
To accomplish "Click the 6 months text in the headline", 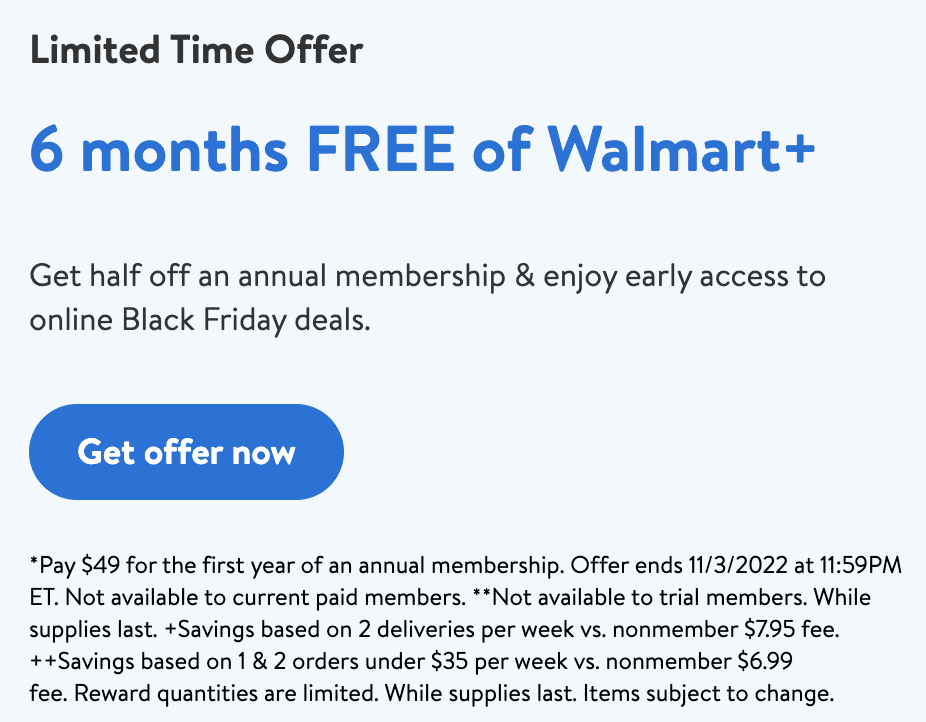I will point(159,149).
